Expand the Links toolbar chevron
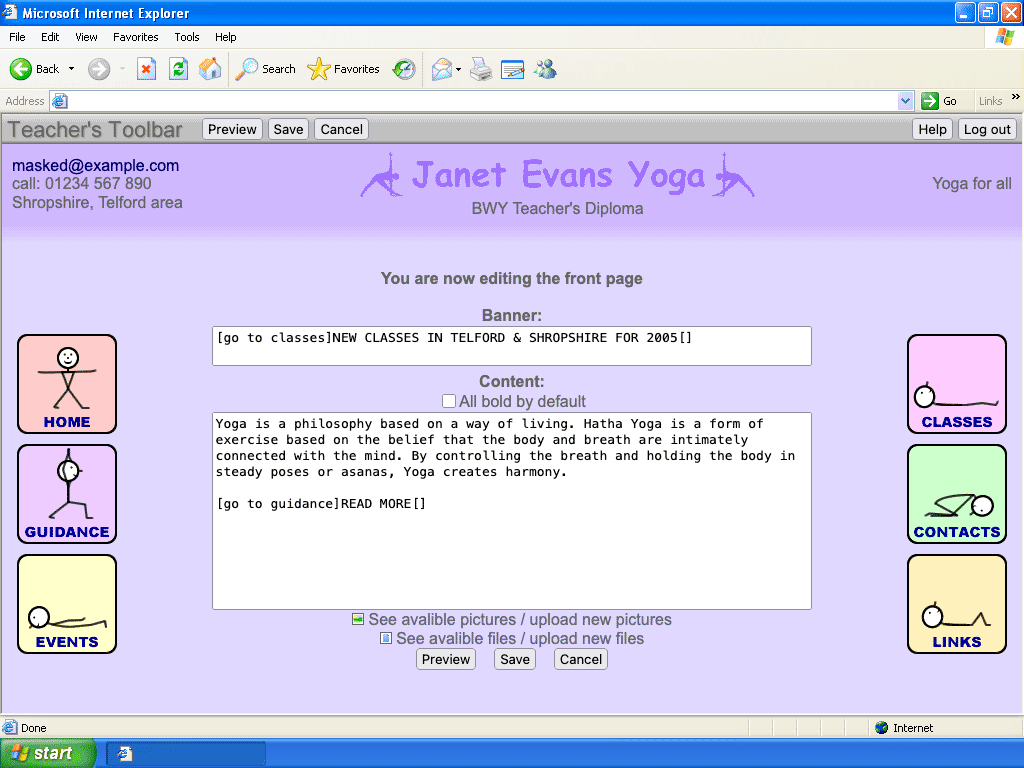The width and height of the screenshot is (1024, 768). (1016, 97)
